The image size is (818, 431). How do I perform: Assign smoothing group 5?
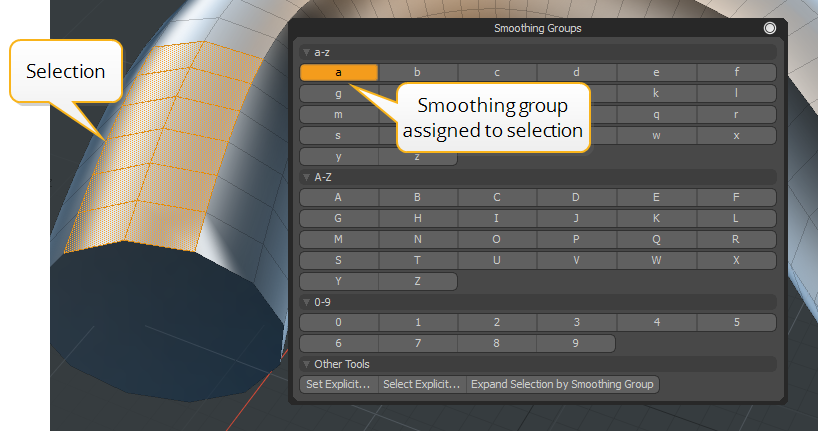pyautogui.click(x=736, y=322)
